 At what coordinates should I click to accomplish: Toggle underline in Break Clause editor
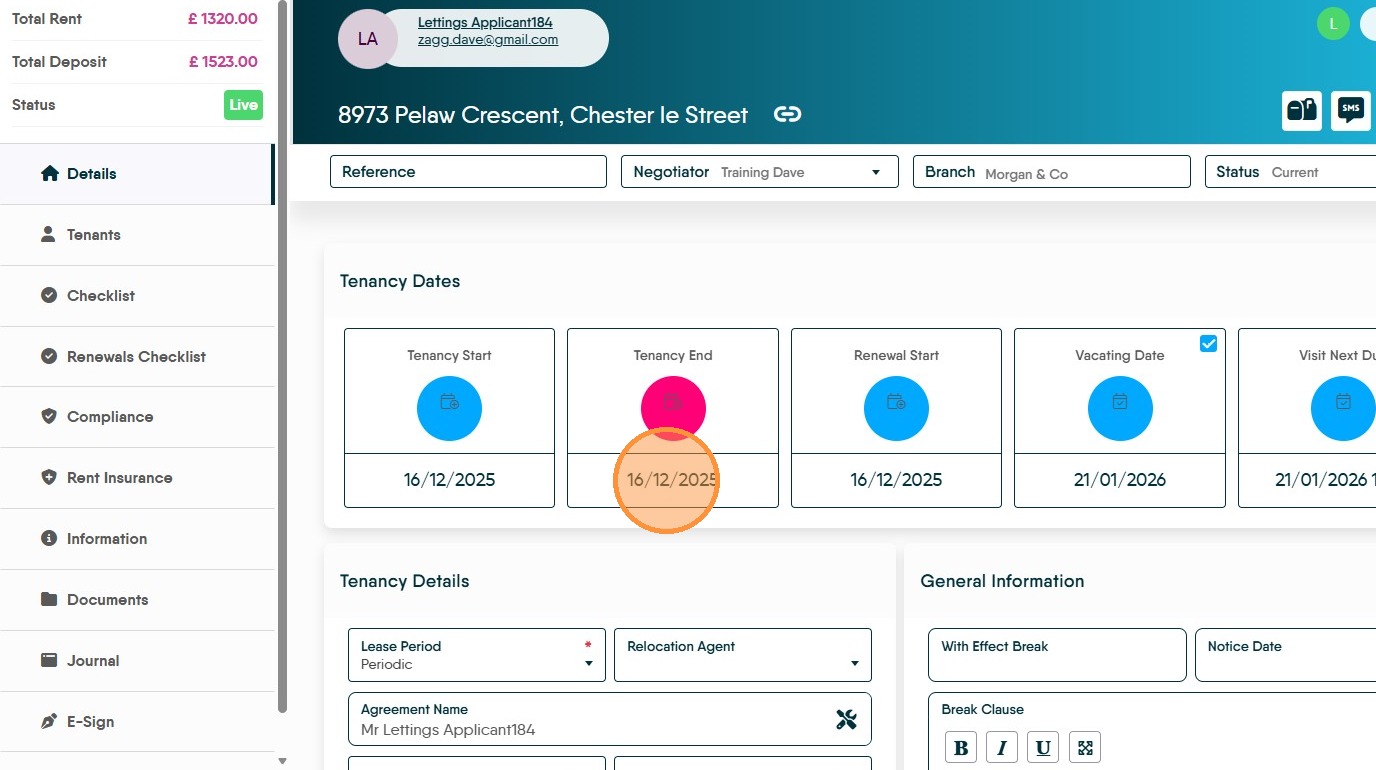pyautogui.click(x=1043, y=747)
